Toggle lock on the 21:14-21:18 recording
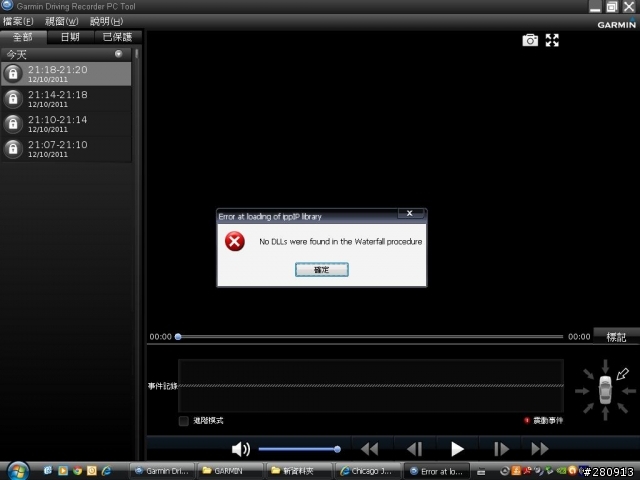 click(13, 99)
